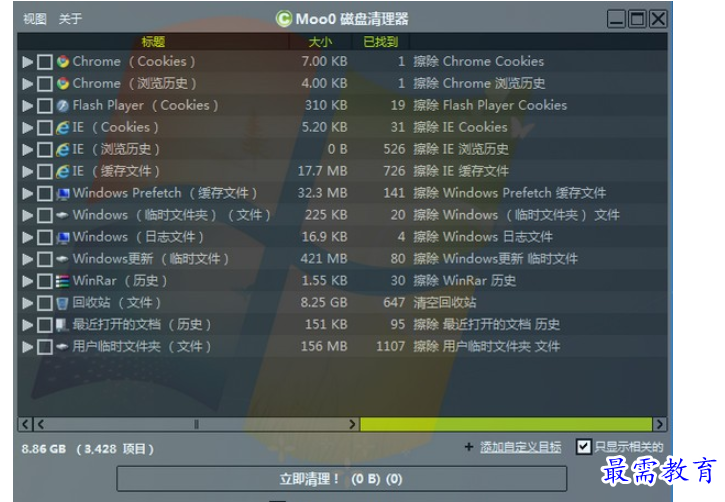Click the Flash Player icon
This screenshot has height=502, width=725.
click(63, 106)
